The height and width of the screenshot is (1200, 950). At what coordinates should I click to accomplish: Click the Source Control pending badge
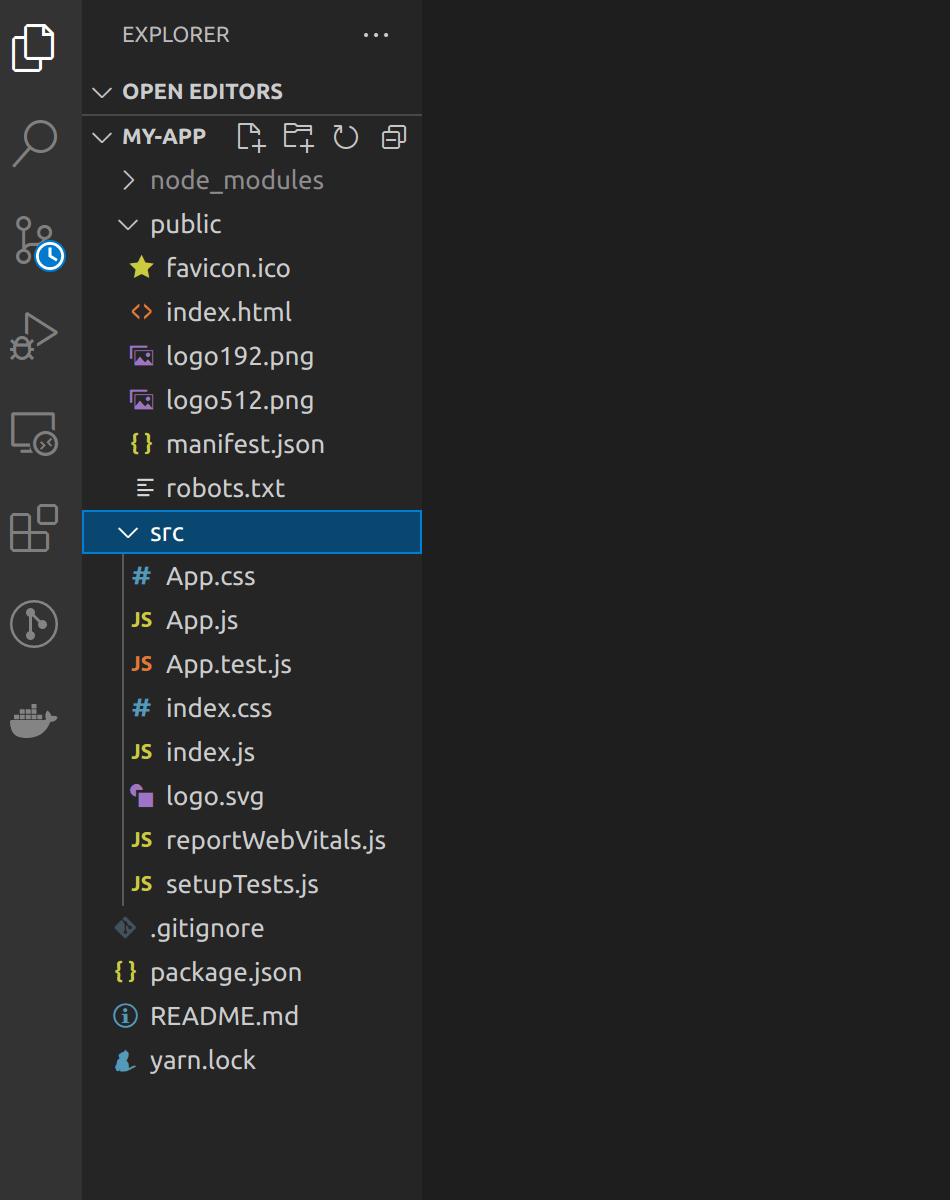(48, 256)
